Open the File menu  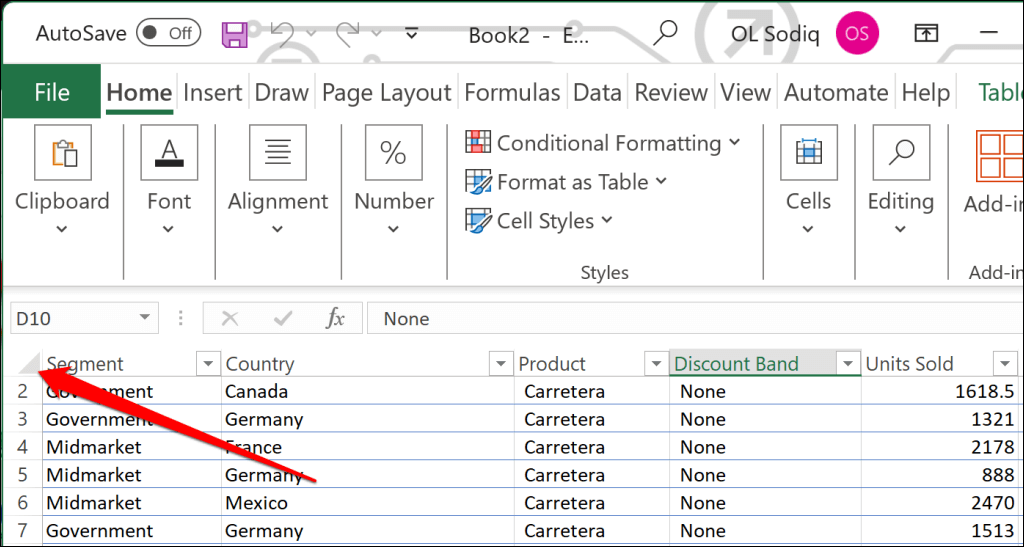click(51, 93)
